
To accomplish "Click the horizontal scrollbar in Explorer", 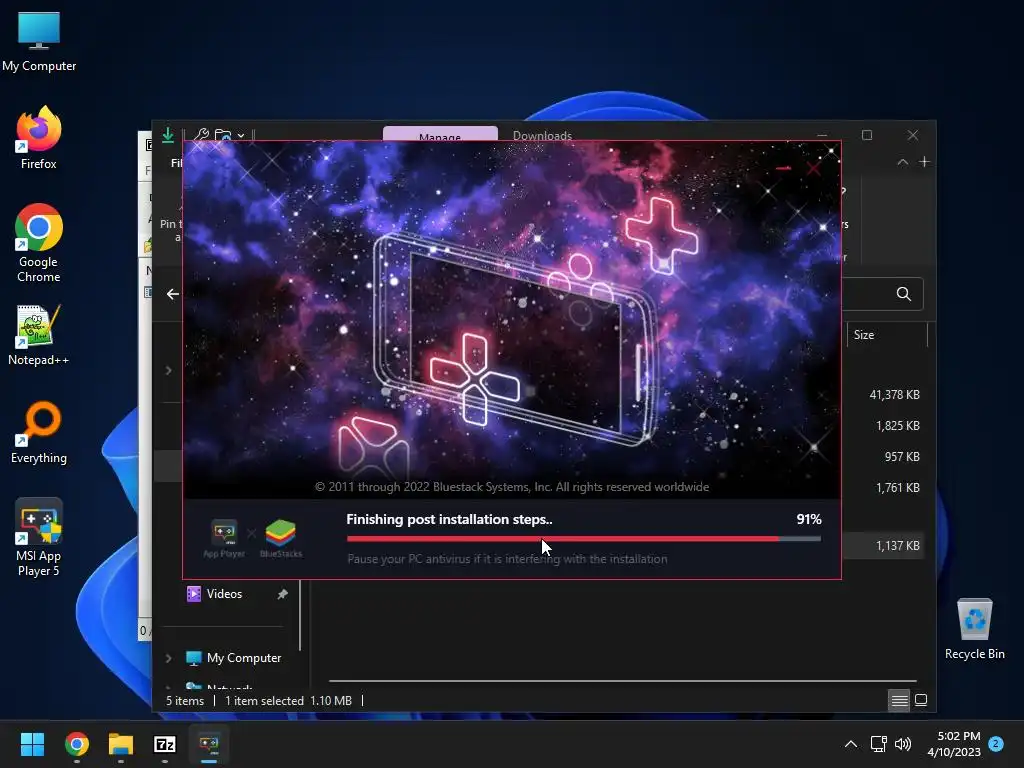I will click(622, 680).
